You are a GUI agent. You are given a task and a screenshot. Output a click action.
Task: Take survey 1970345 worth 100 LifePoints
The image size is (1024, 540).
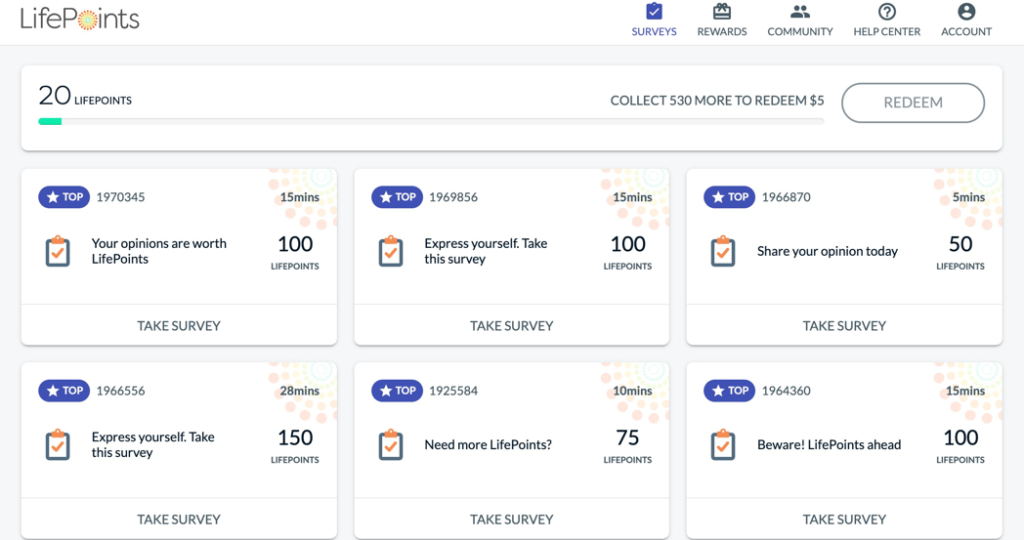(179, 325)
